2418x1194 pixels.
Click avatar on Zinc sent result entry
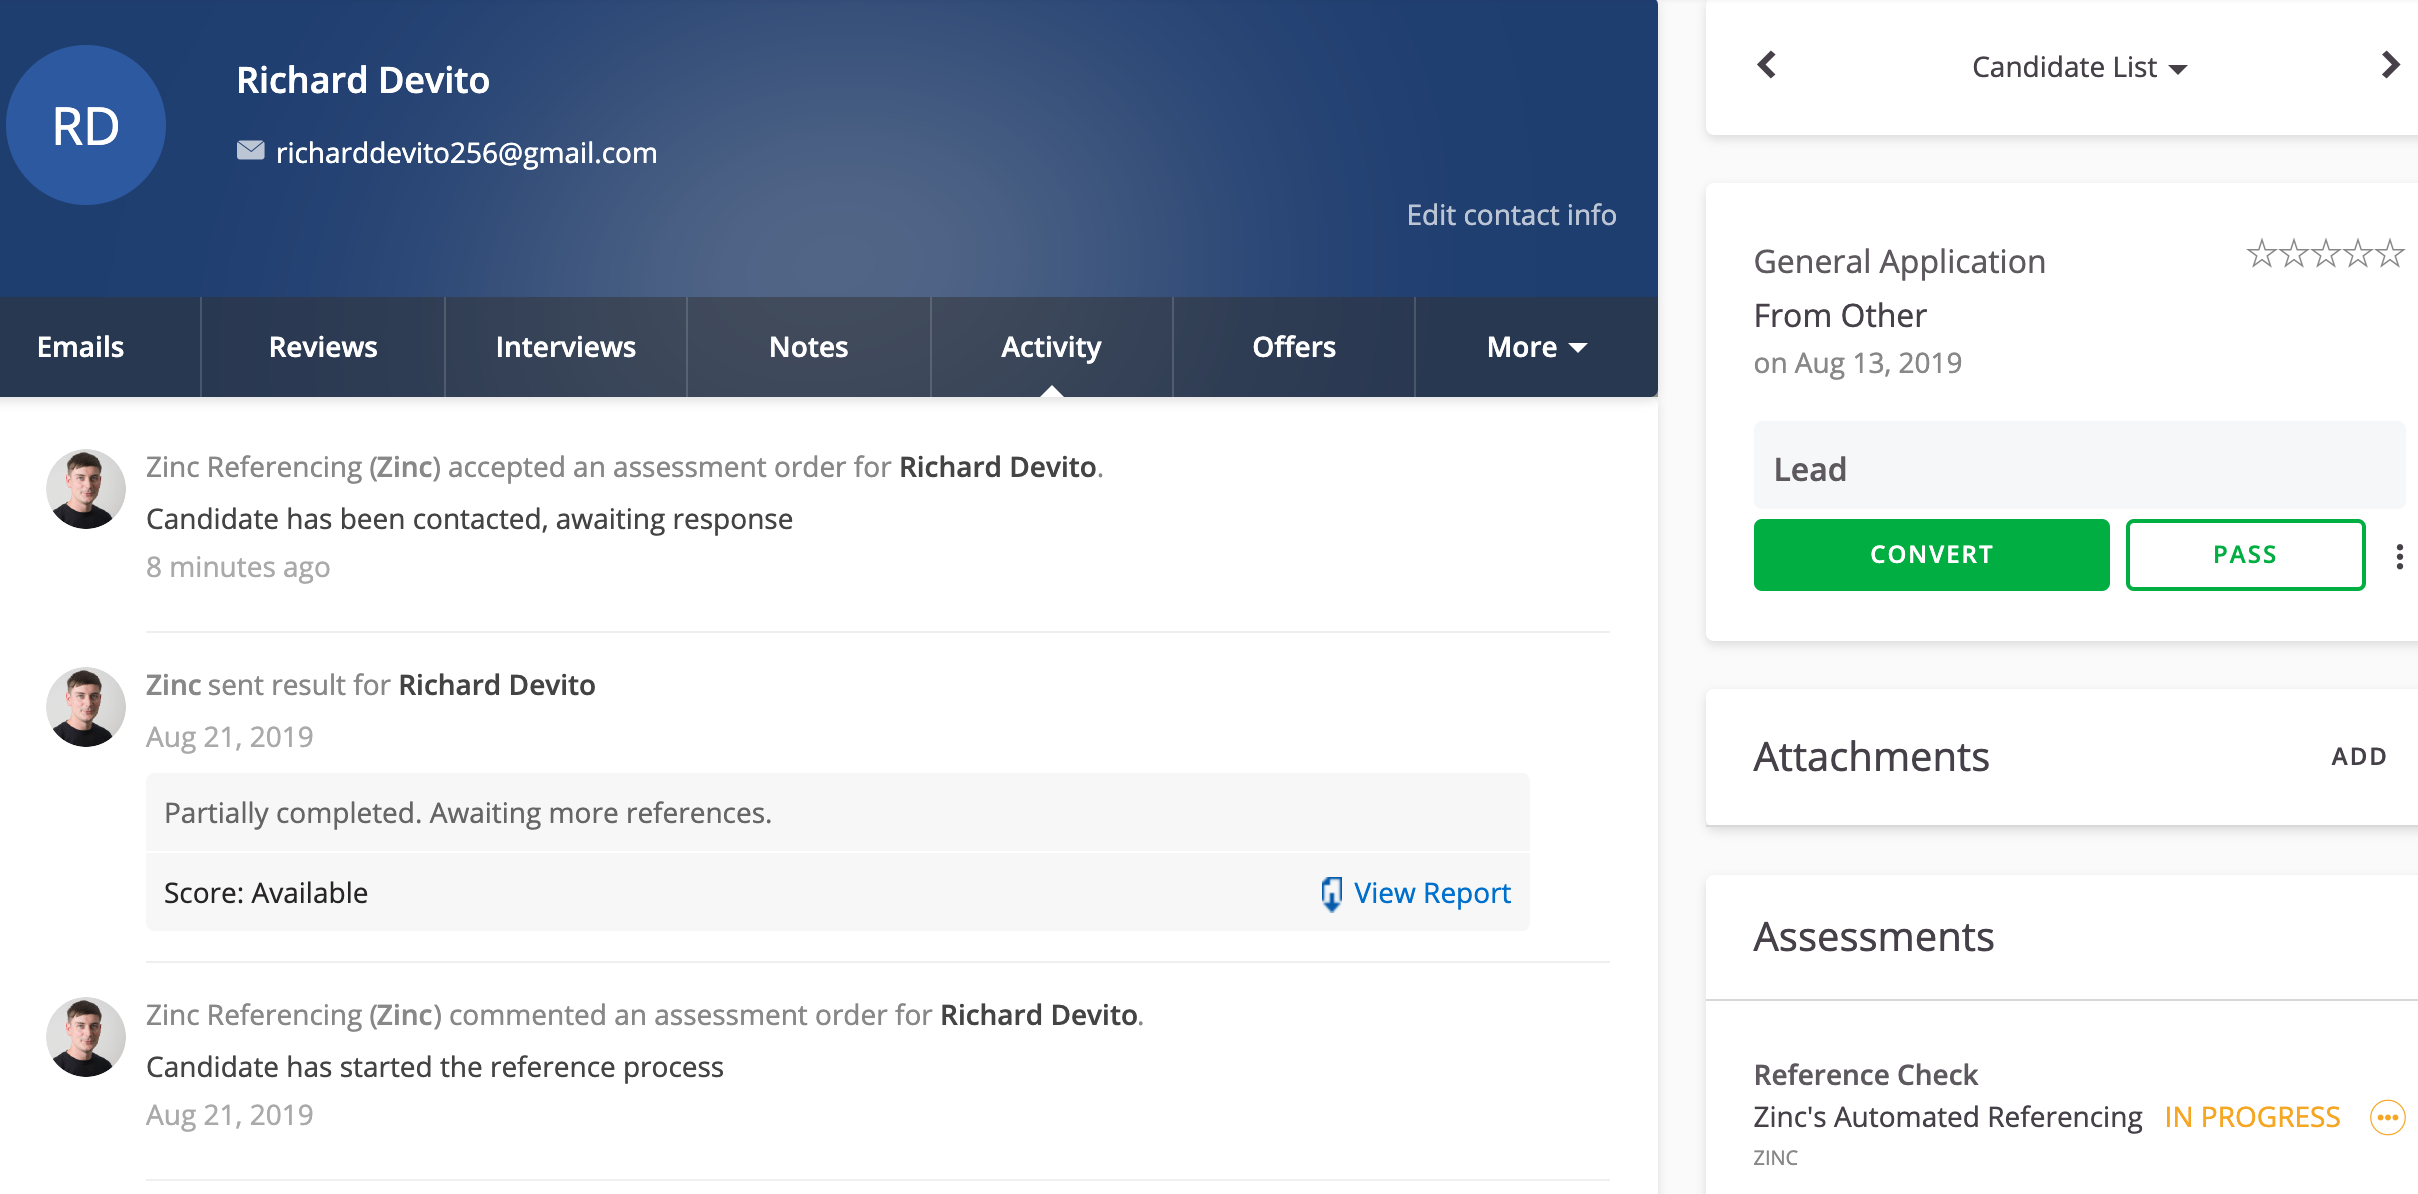pyautogui.click(x=86, y=707)
